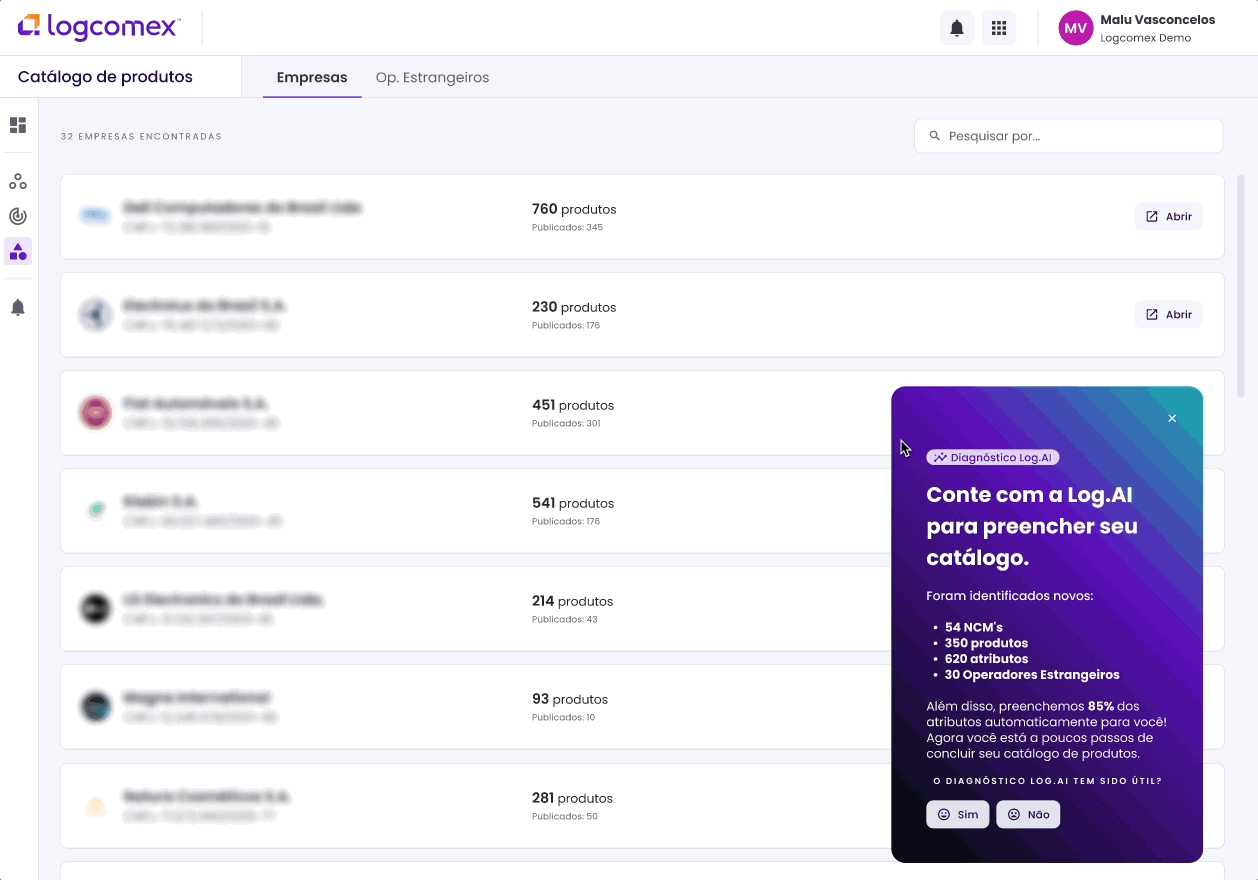This screenshot has height=880, width=1258.
Task: Switch to the Op. Estrangeiros tab
Action: (x=432, y=77)
